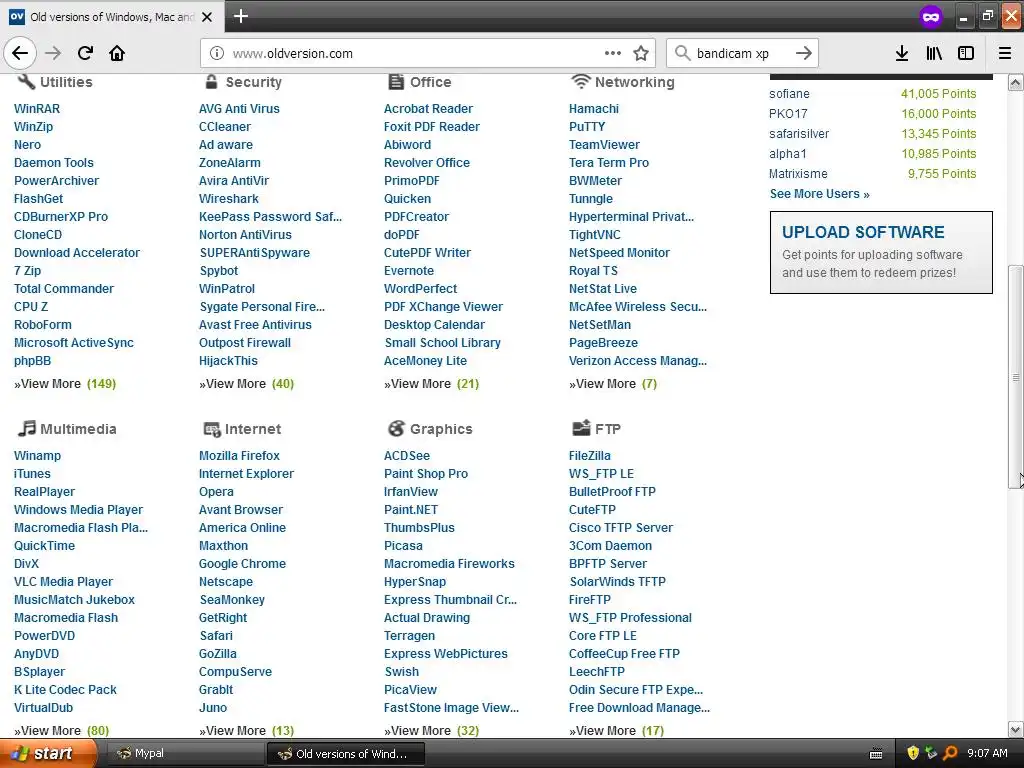Go back to the previous page
The image size is (1024, 768).
coord(20,53)
